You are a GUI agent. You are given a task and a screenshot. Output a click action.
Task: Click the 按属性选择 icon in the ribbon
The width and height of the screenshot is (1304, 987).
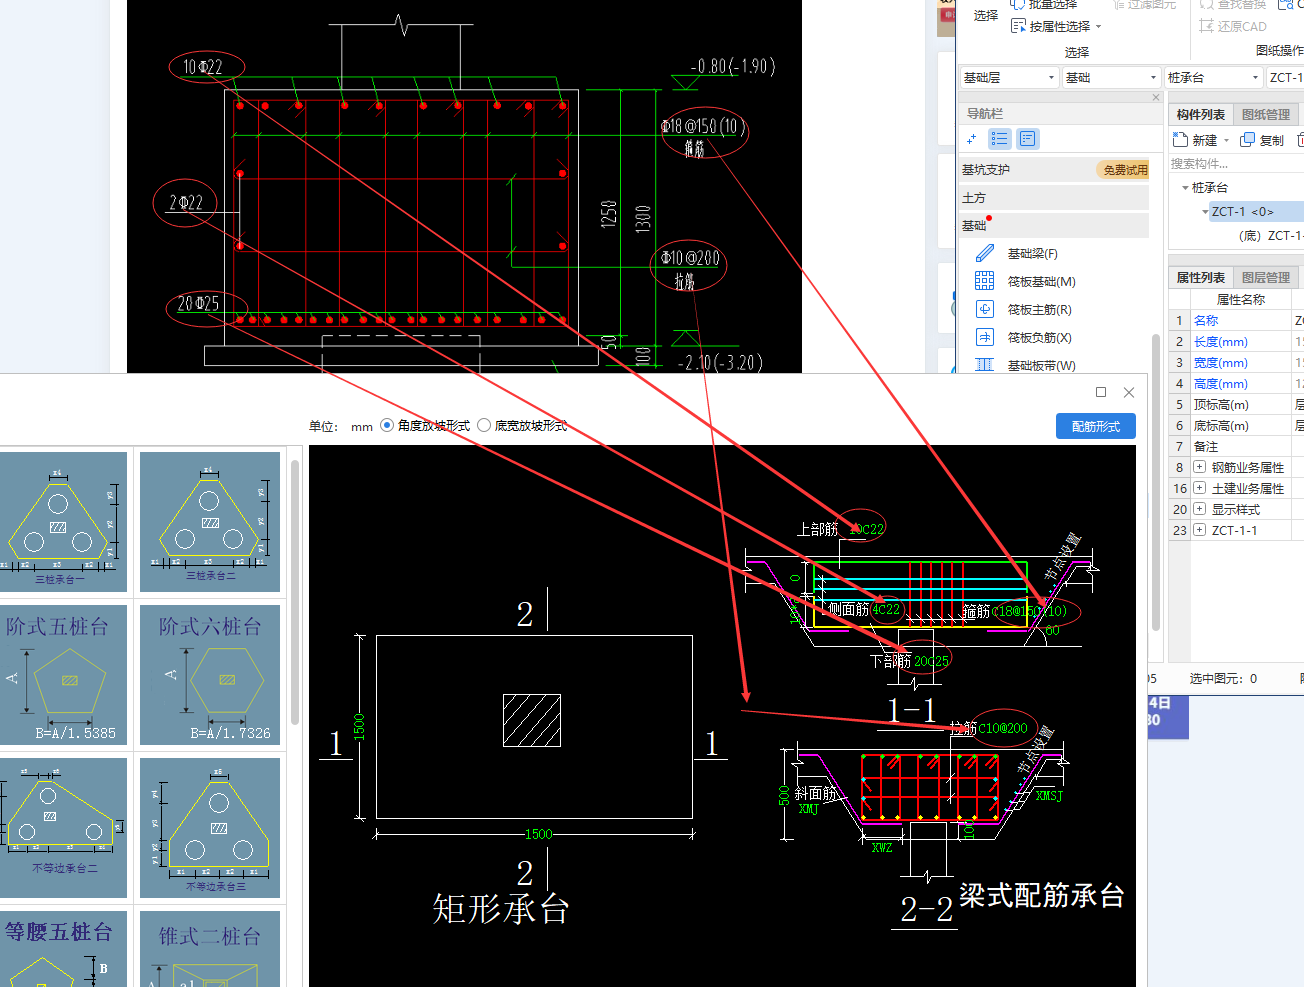point(1018,26)
